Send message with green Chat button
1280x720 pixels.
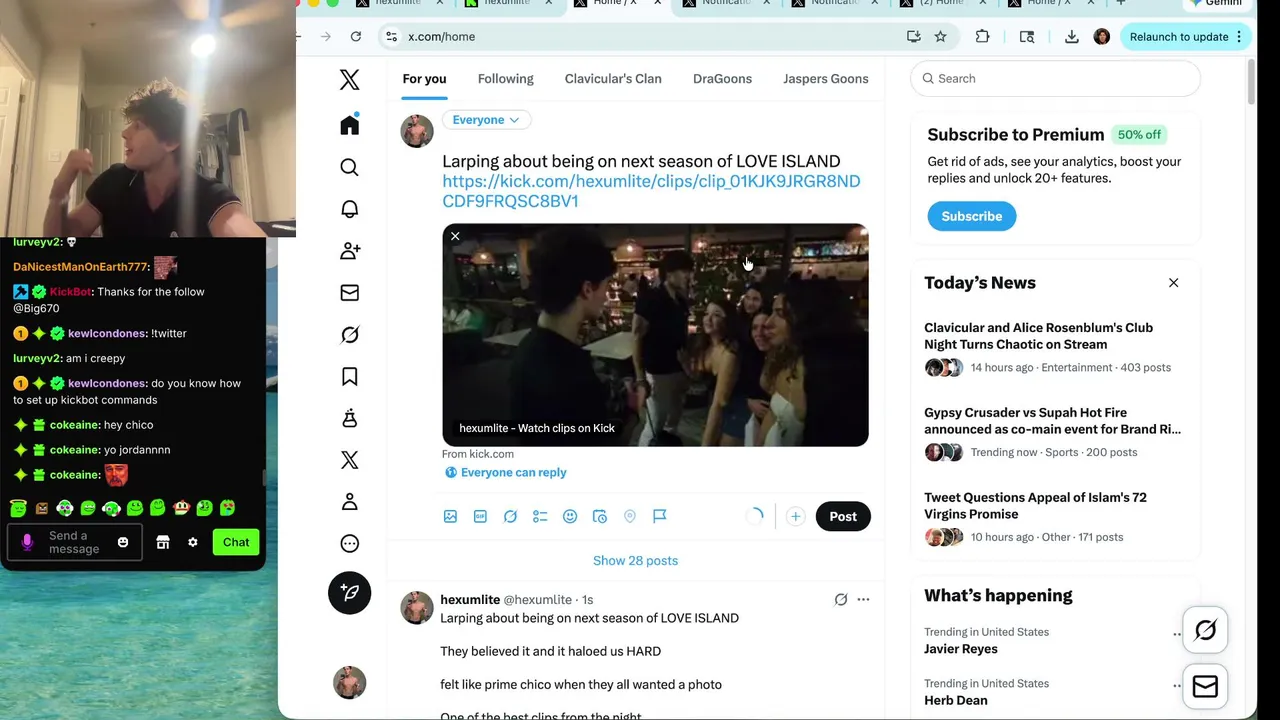click(x=236, y=542)
